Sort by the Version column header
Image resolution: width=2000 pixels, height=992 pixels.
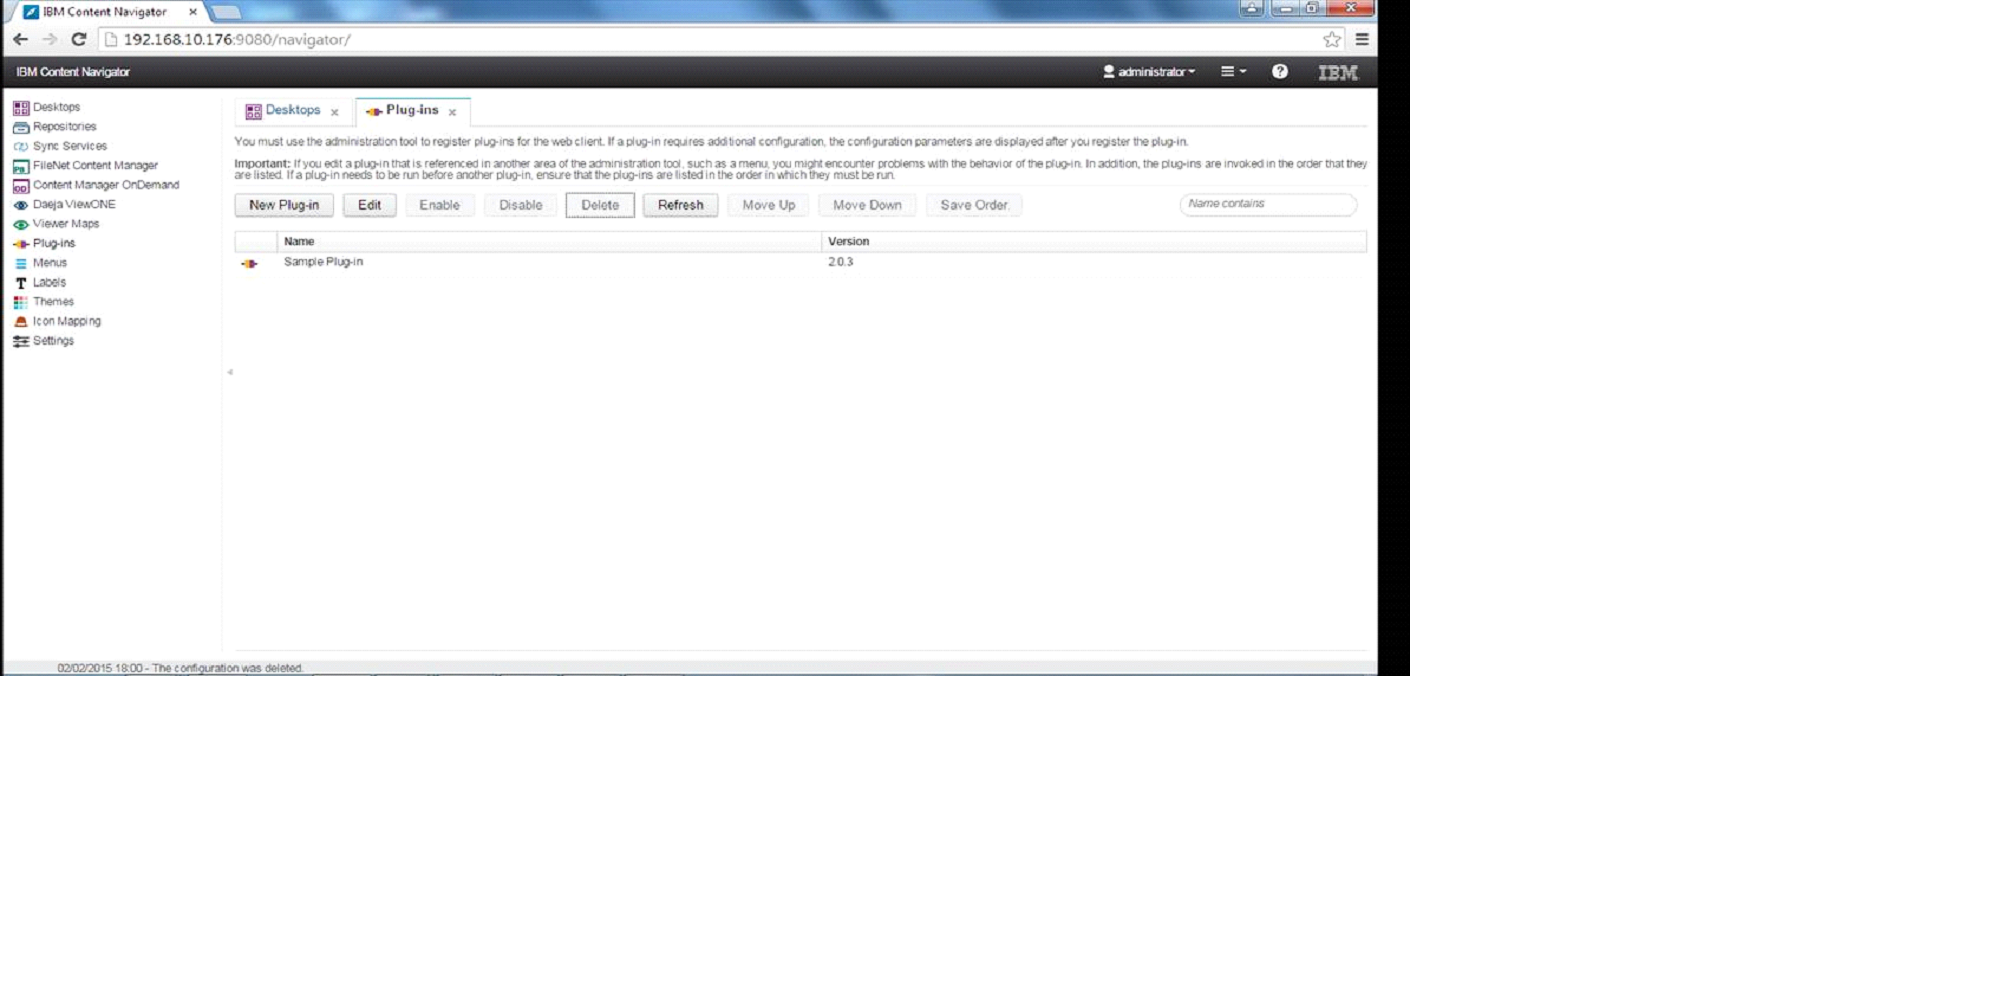[x=1094, y=242]
